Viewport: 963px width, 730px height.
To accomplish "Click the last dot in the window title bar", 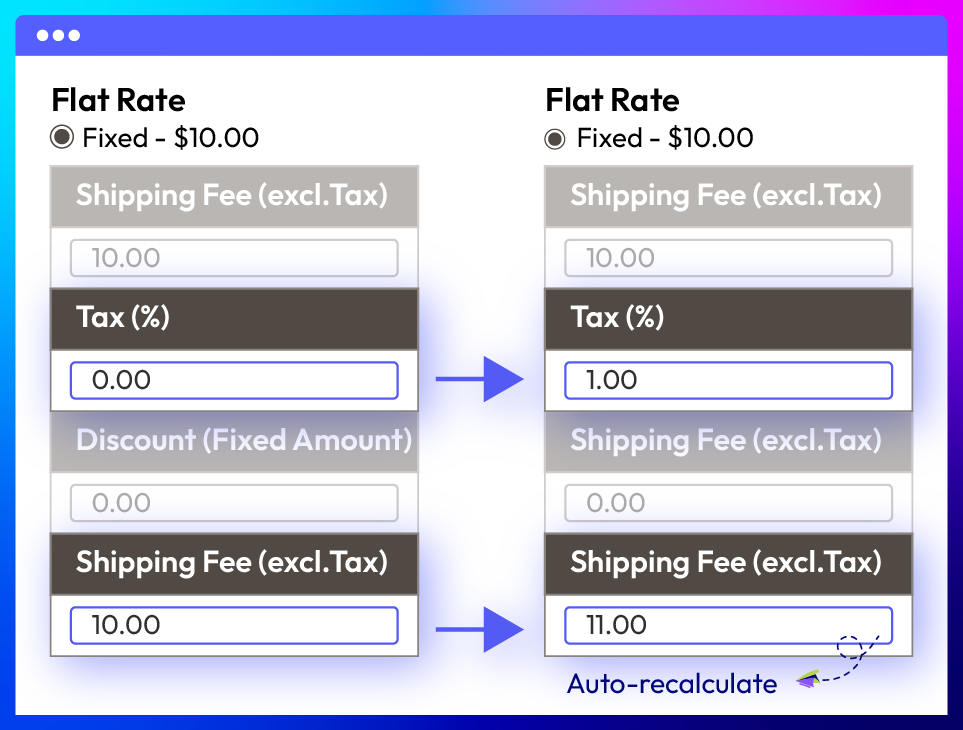I will click(74, 36).
